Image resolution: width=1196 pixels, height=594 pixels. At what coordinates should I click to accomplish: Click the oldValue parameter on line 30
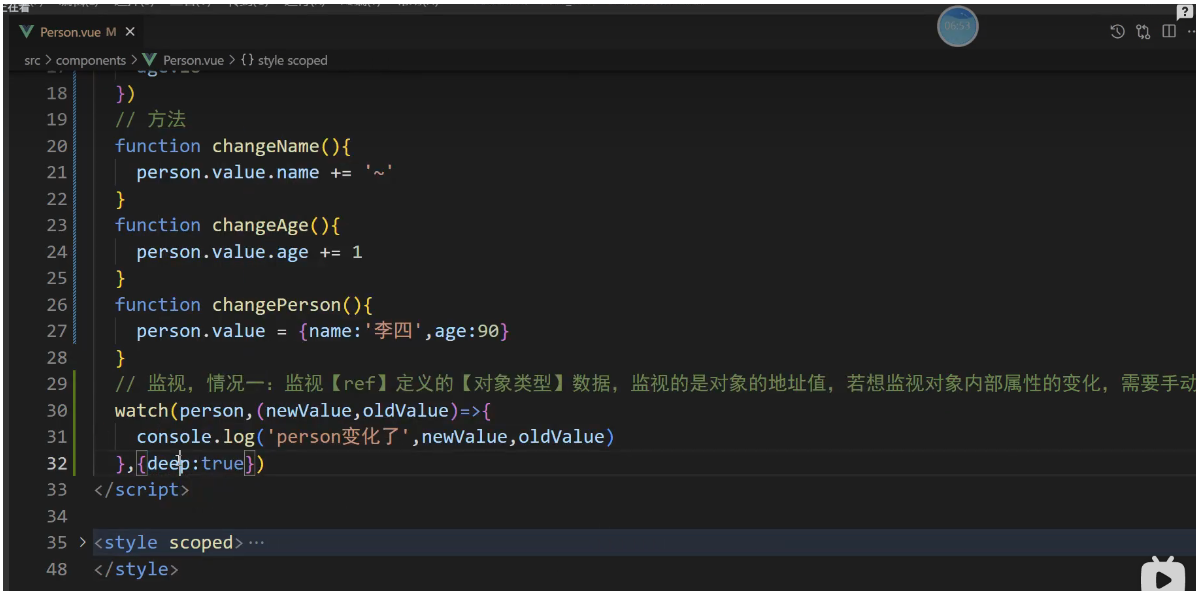[406, 411]
